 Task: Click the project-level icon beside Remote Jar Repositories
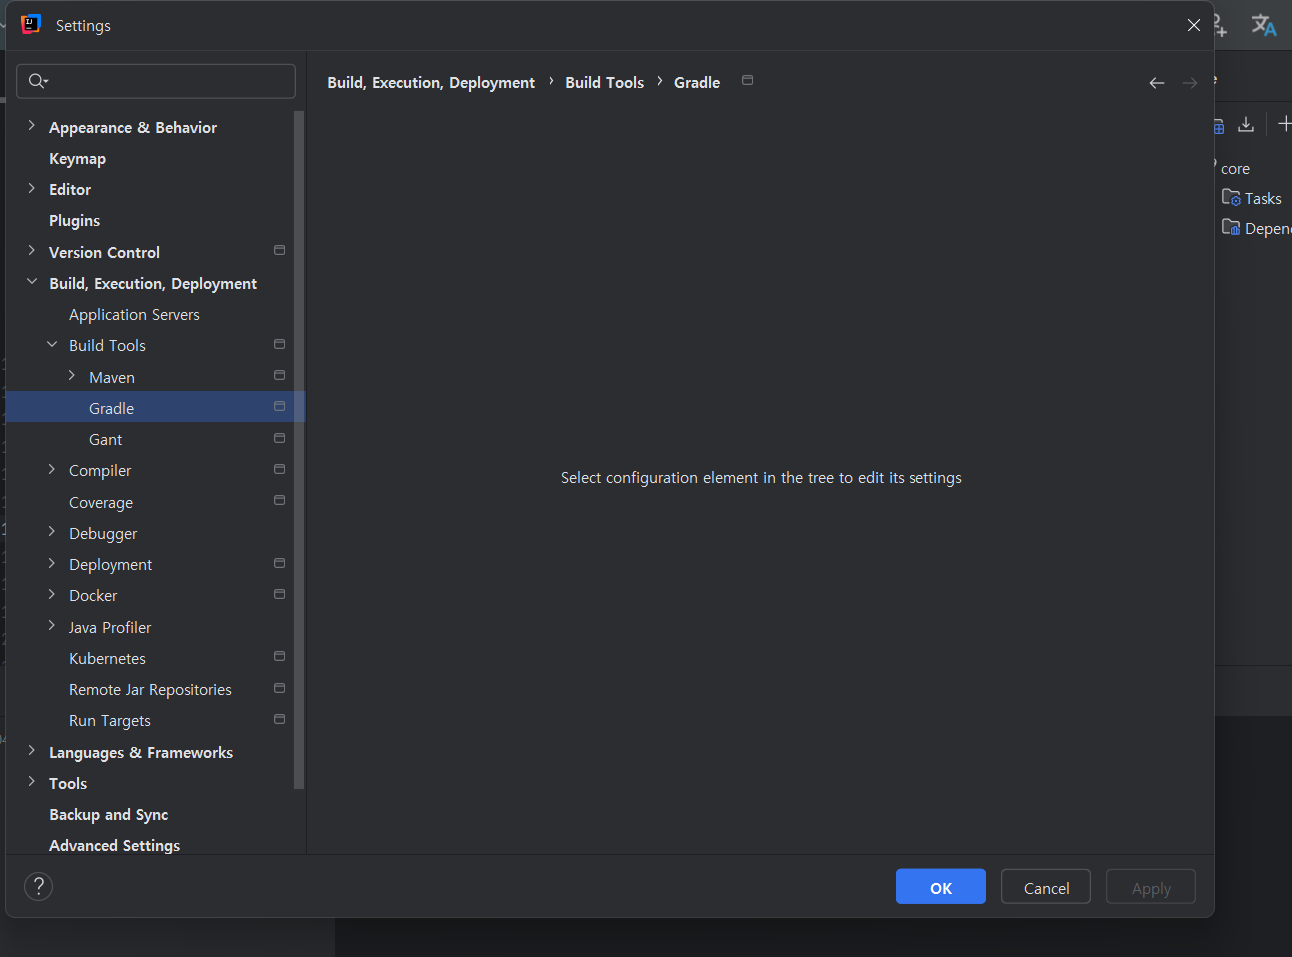click(280, 688)
